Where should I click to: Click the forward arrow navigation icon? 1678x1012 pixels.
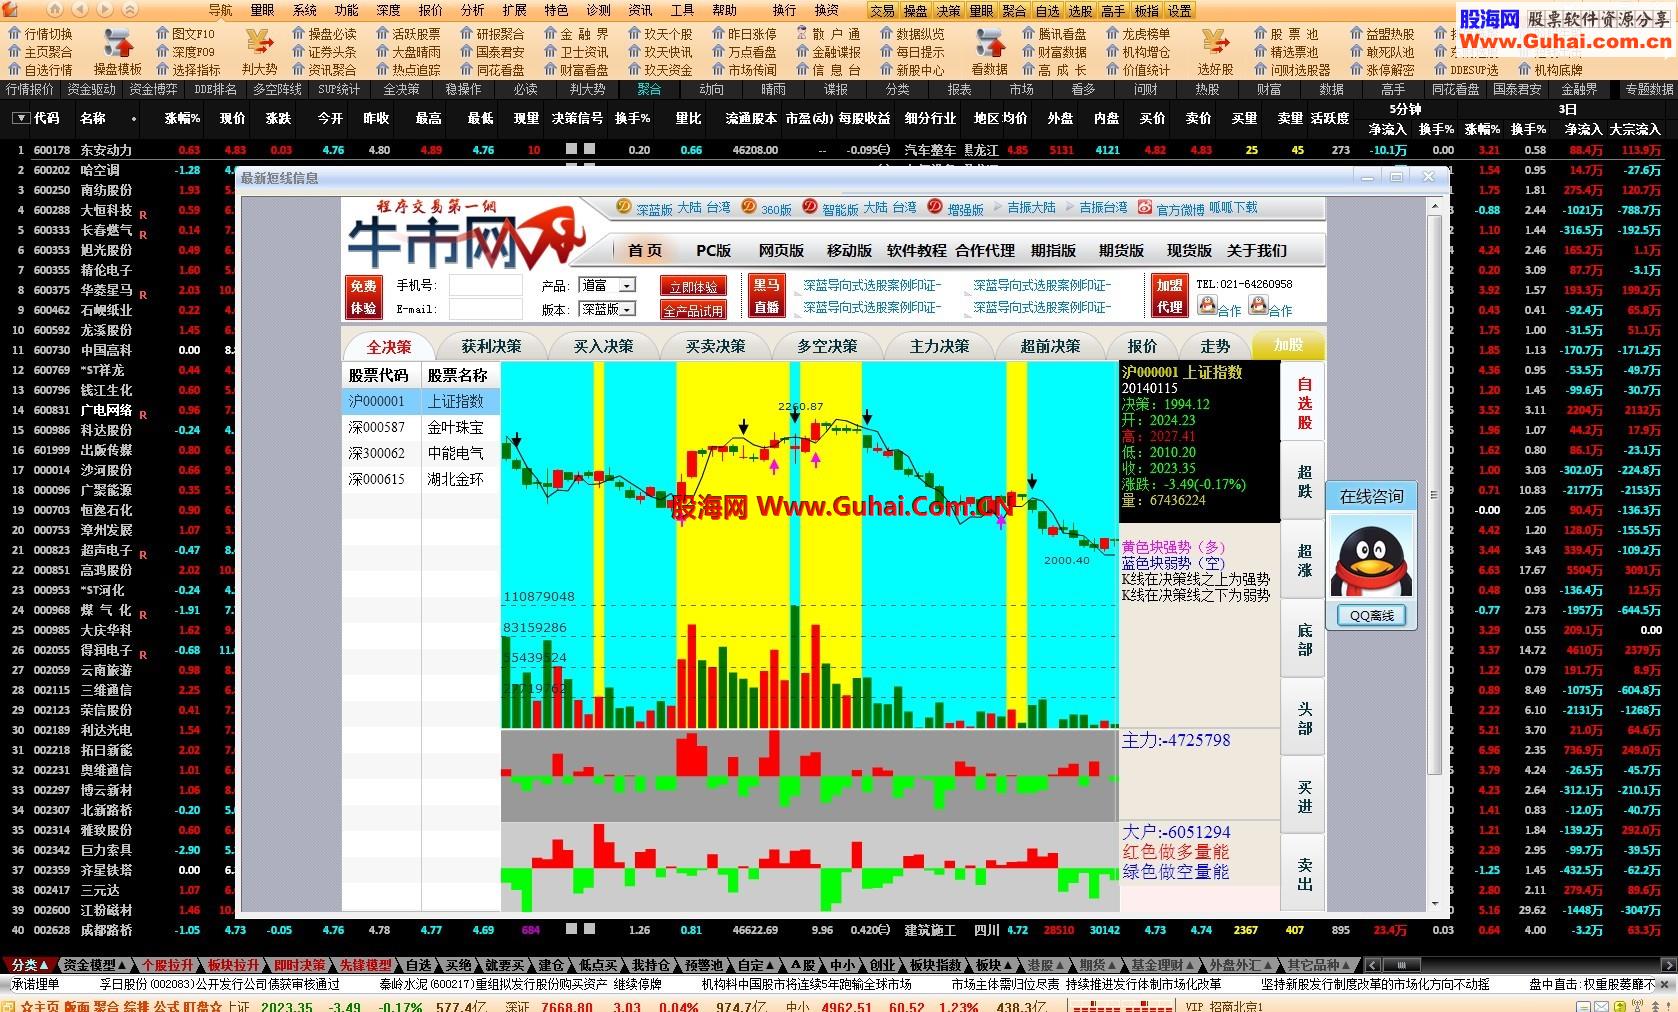[104, 10]
